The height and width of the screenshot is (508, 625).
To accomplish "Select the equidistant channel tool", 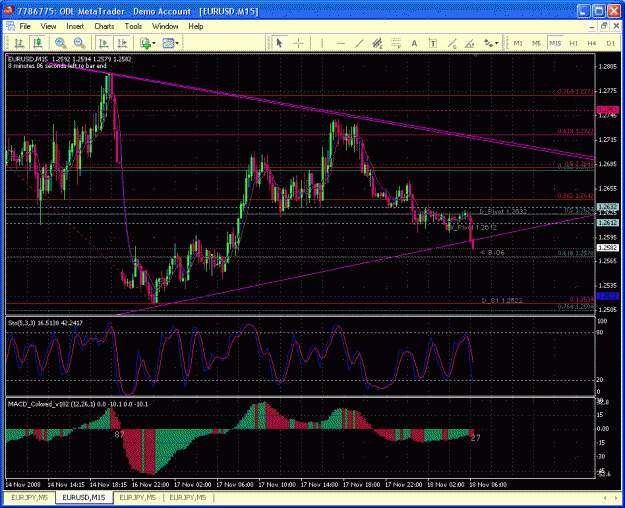I will coord(377,43).
